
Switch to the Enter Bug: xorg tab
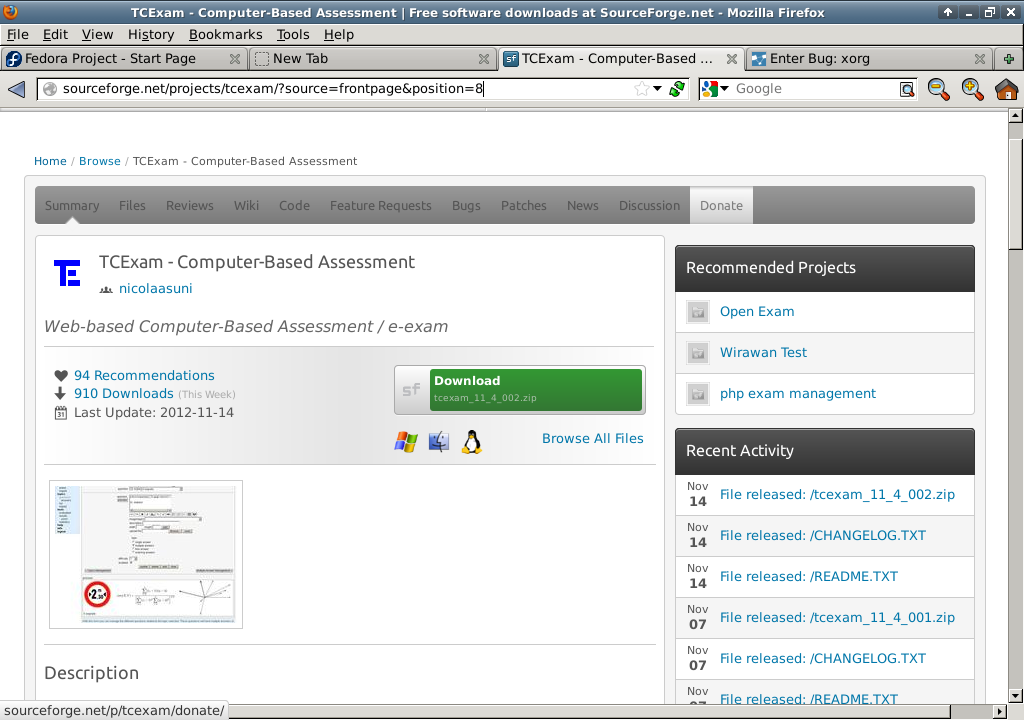tap(820, 58)
